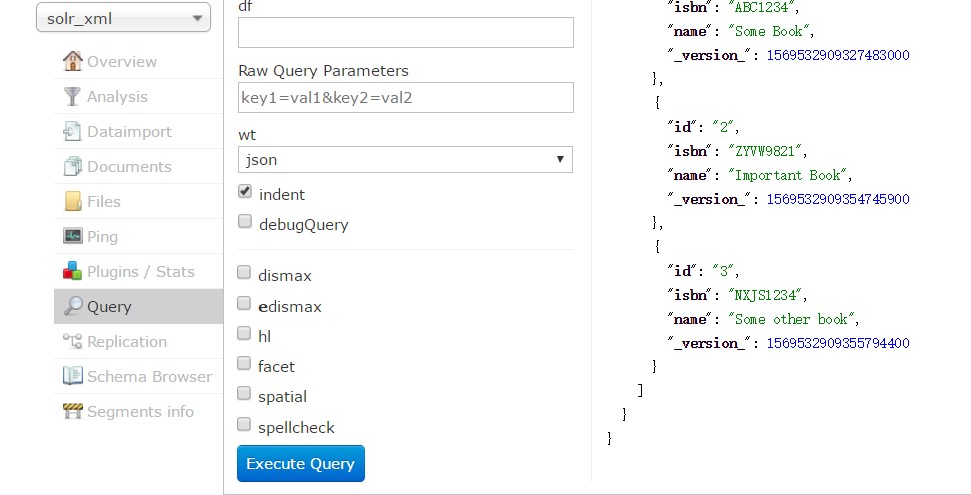
Task: Select the Query menu entry
Action: [x=138, y=306]
